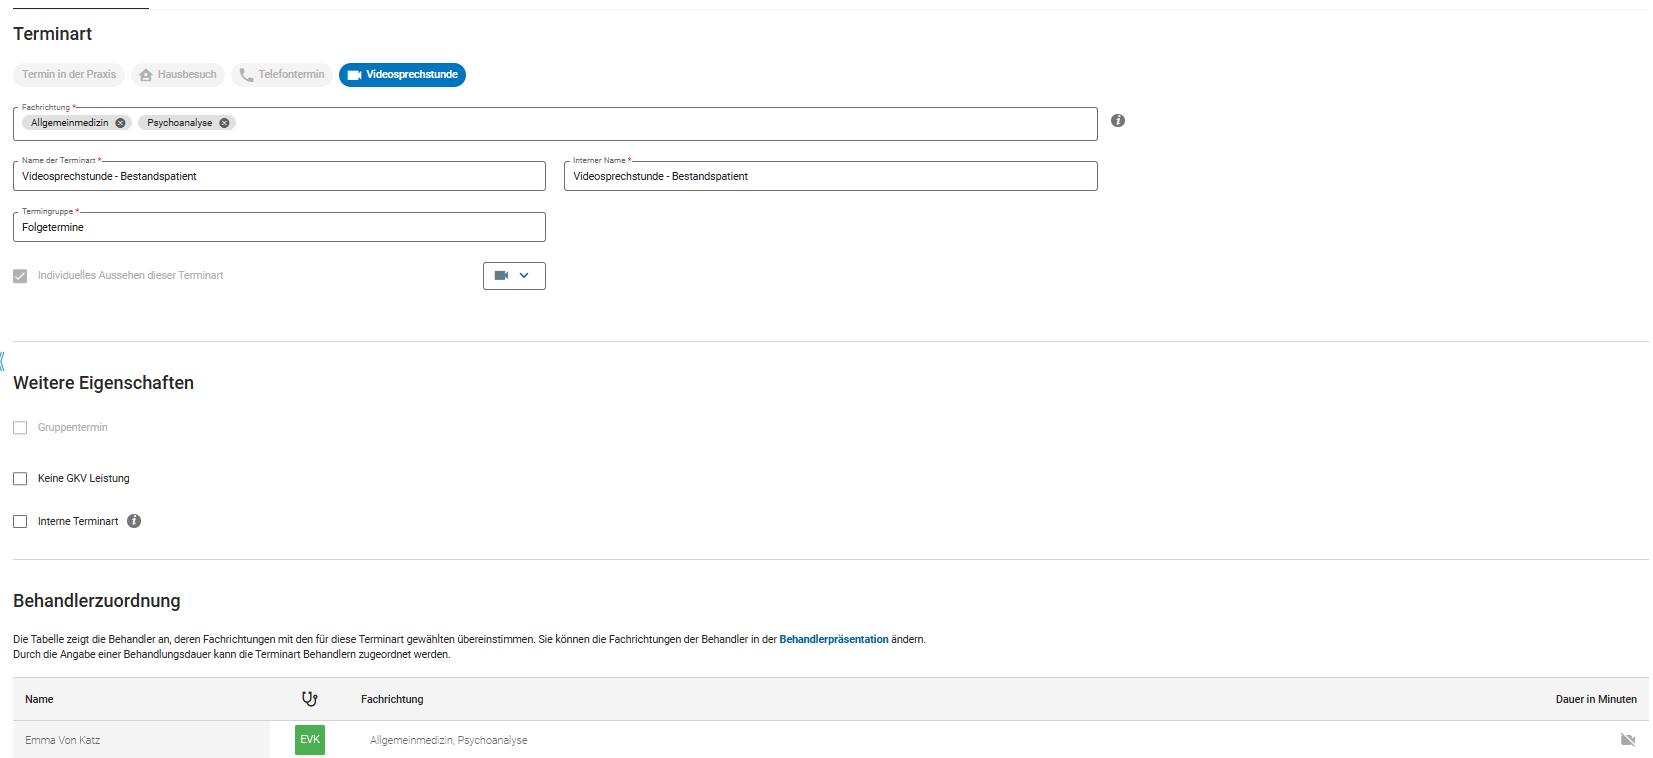Choose the Hausbesuch appointment type
The width and height of the screenshot is (1653, 758).
click(x=178, y=75)
